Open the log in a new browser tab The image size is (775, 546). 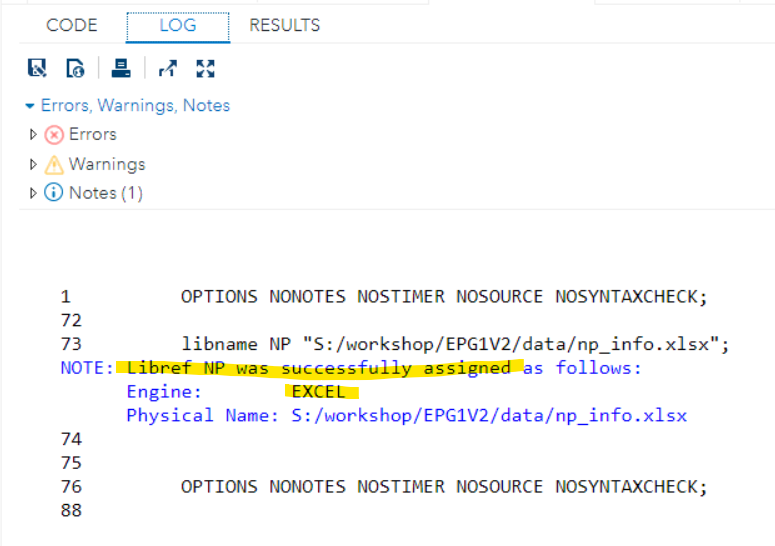167,68
